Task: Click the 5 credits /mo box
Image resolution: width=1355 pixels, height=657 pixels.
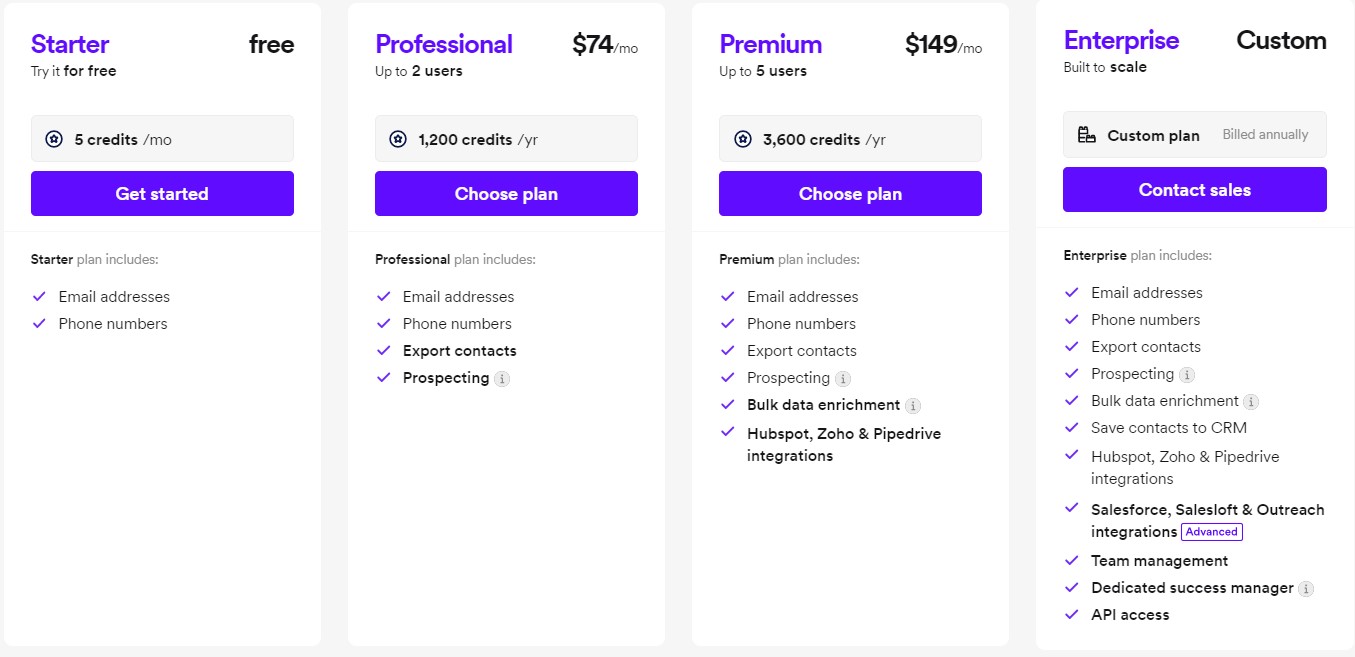Action: coord(162,139)
